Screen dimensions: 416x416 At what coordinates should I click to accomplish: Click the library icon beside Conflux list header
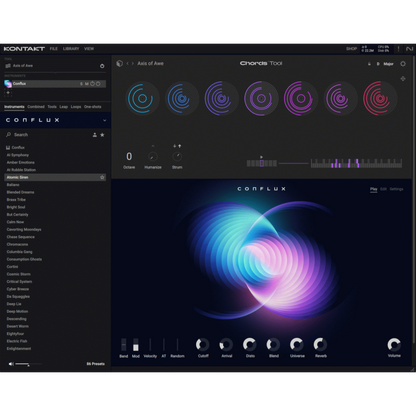pyautogui.click(x=8, y=147)
